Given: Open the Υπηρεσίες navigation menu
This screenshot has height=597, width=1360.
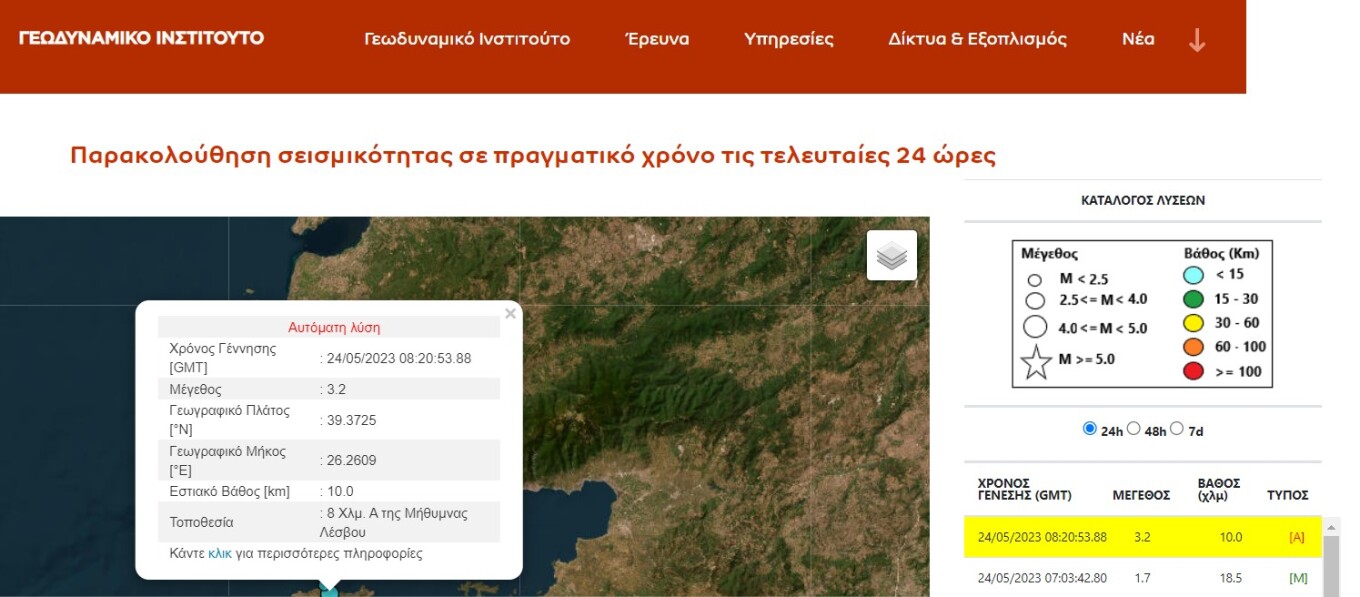Looking at the screenshot, I should 788,40.
